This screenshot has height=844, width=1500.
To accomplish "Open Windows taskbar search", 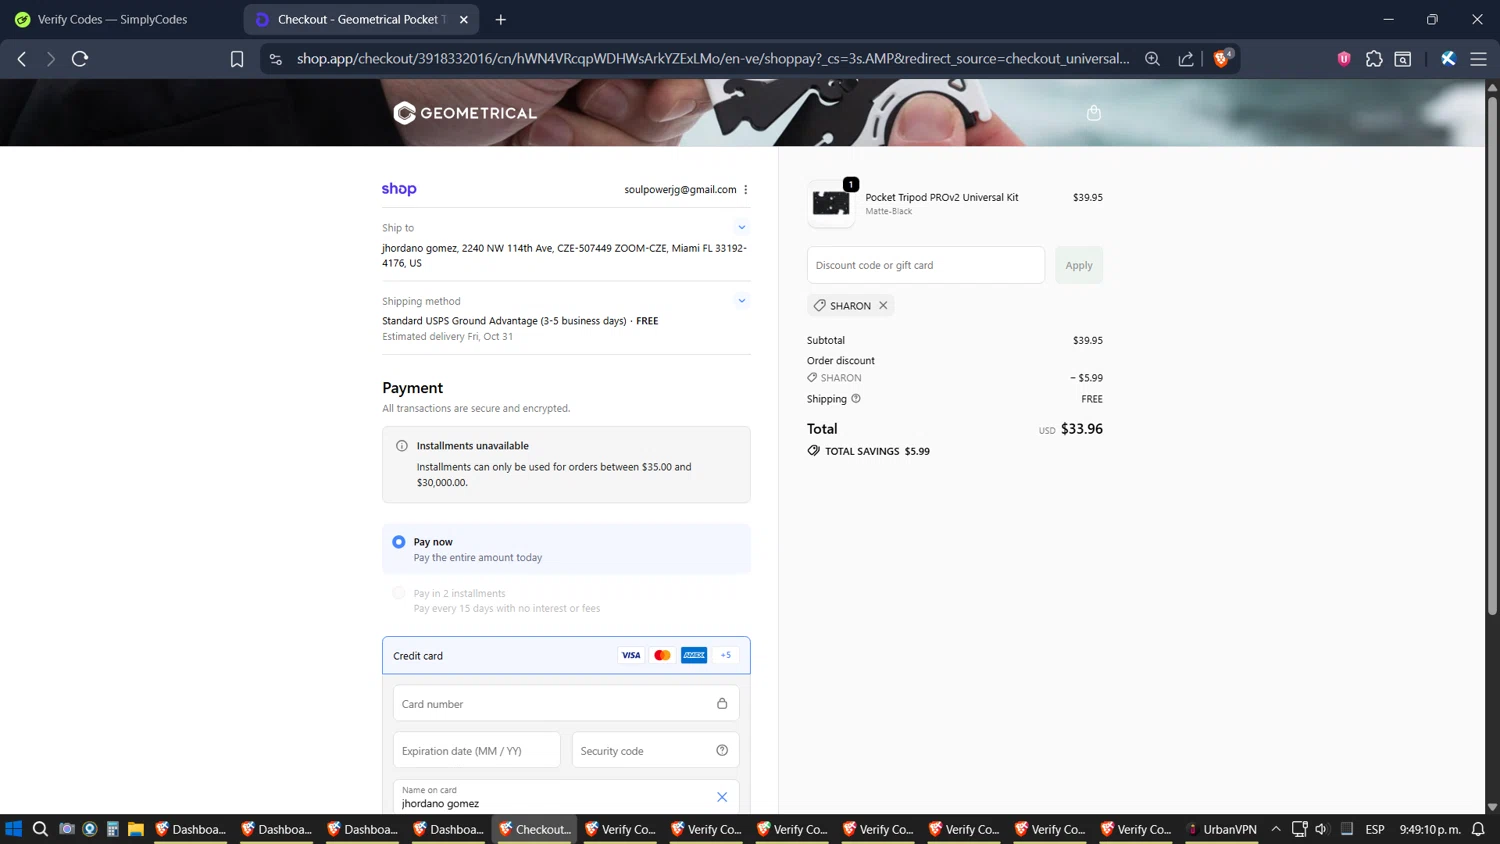I will coord(40,829).
